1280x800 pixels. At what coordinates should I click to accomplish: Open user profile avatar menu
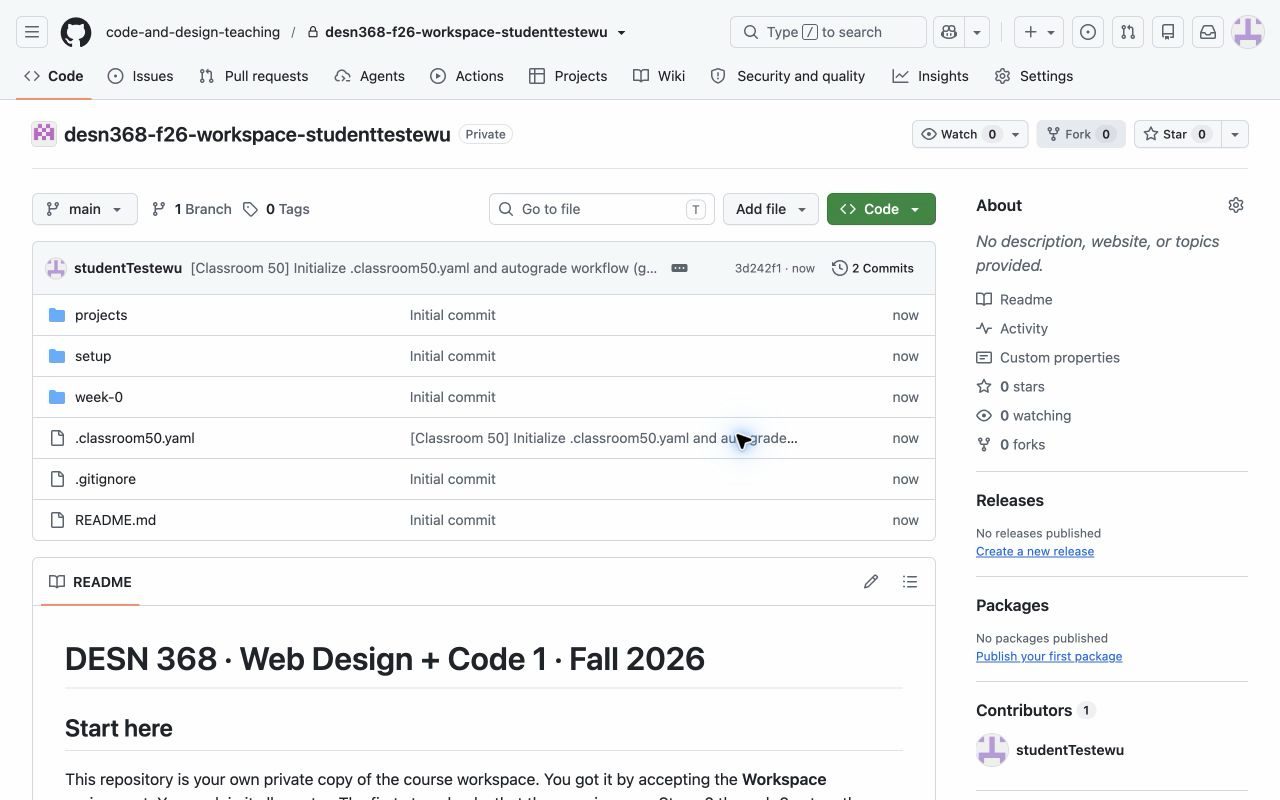tap(1248, 32)
